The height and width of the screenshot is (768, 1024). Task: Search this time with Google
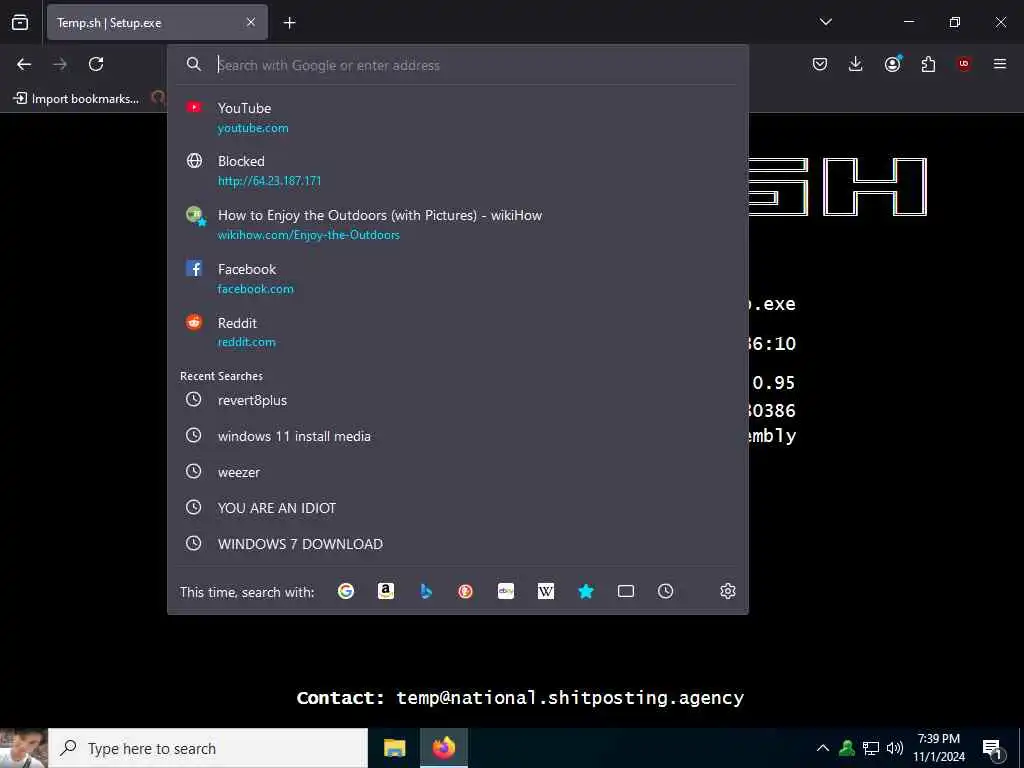346,591
